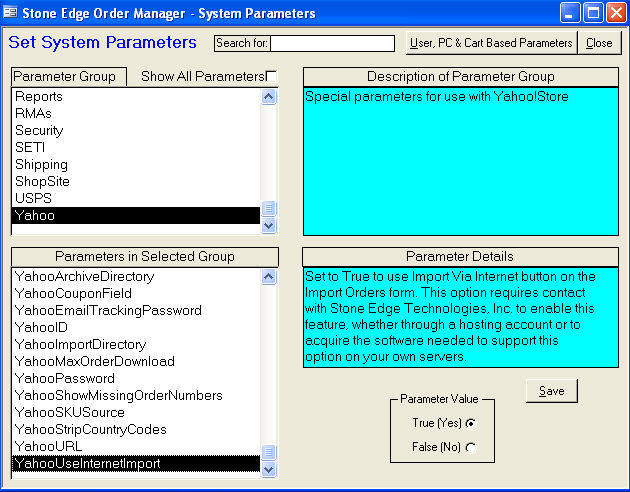Click the Parameter Details text box

(x=460, y=317)
